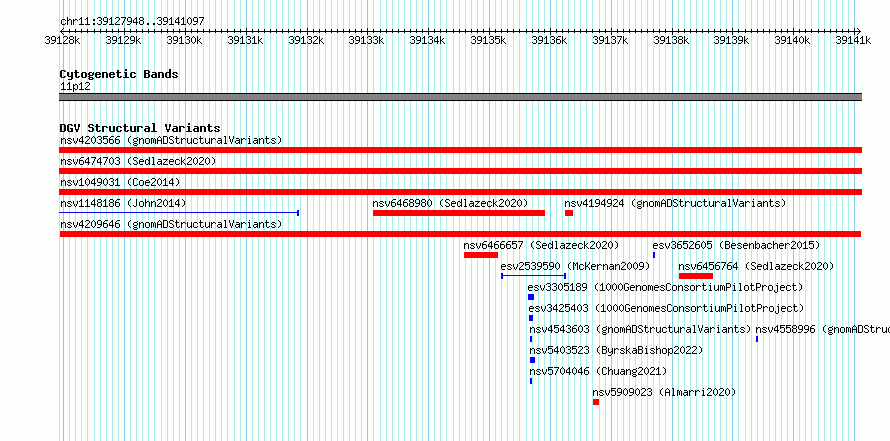This screenshot has height=441, width=890.
Task: Click the blue tick of nsv4558996
Action: click(x=757, y=339)
